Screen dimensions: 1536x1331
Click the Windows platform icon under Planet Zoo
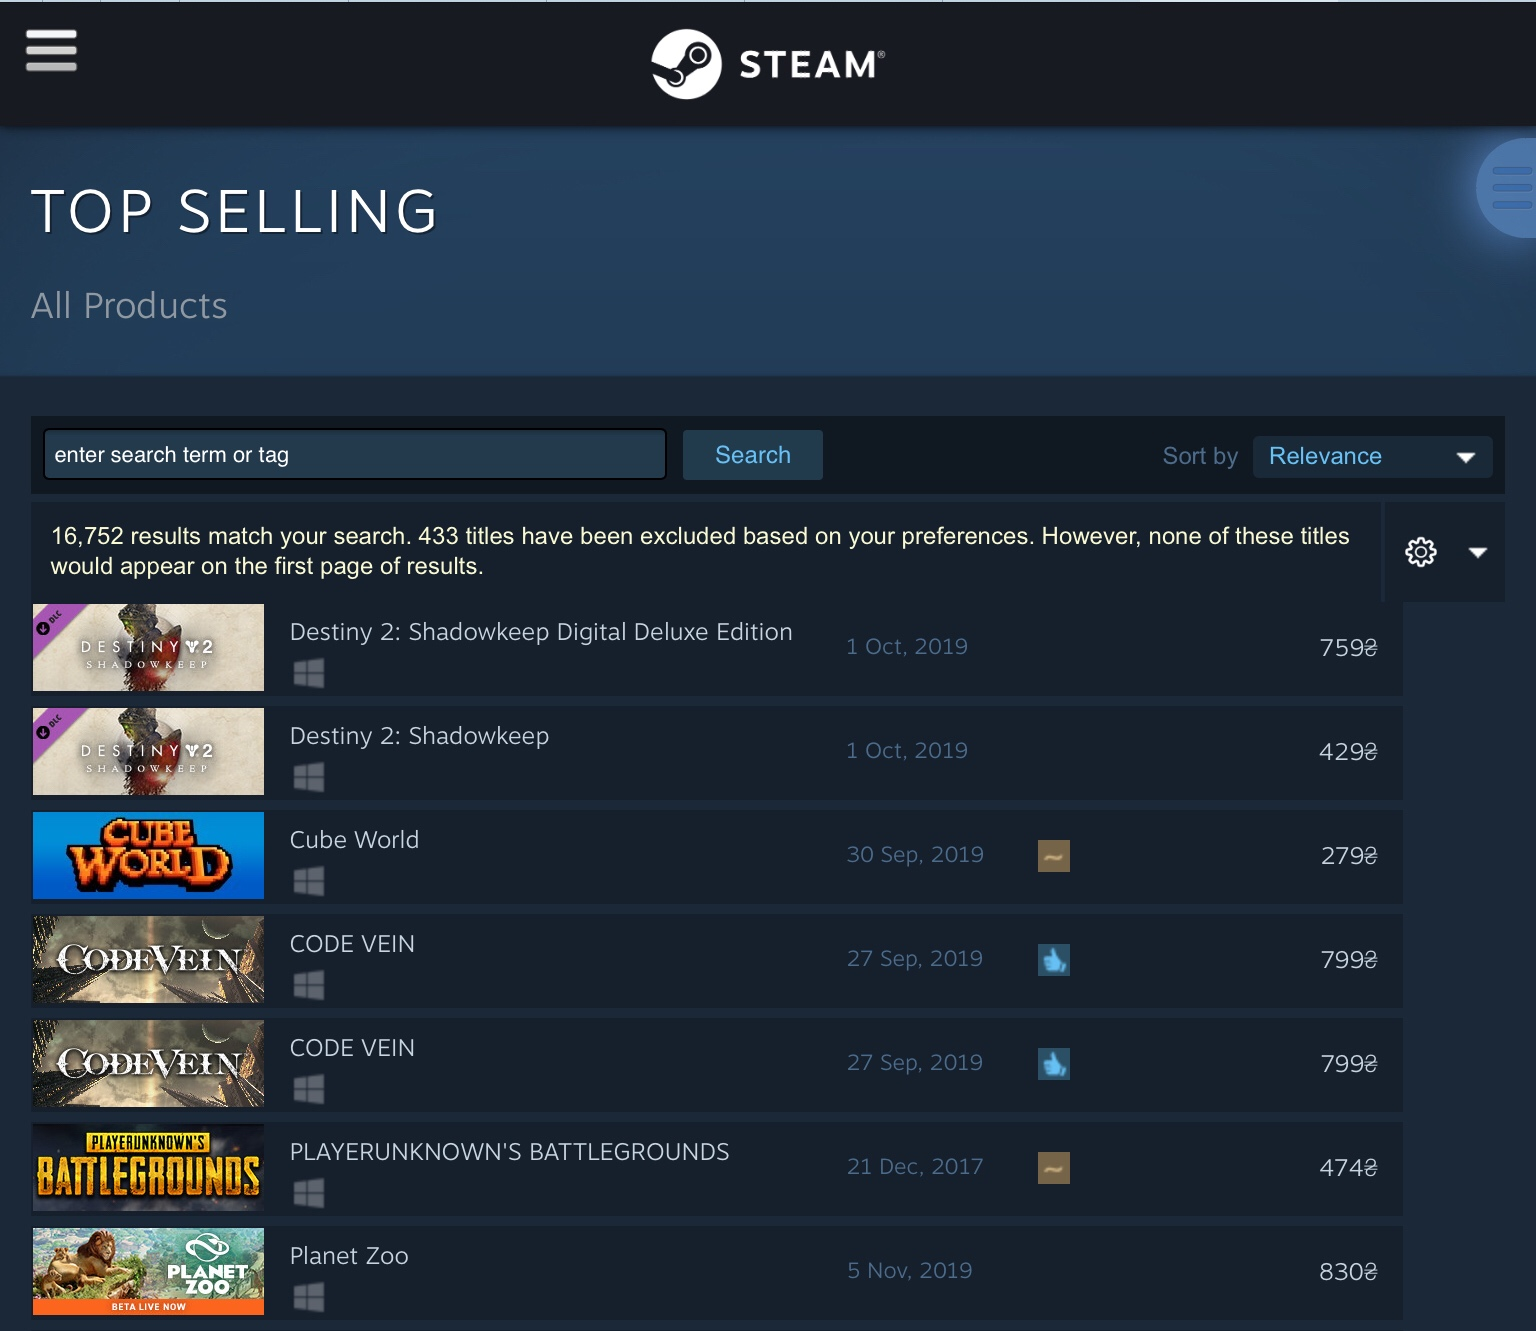point(309,1298)
